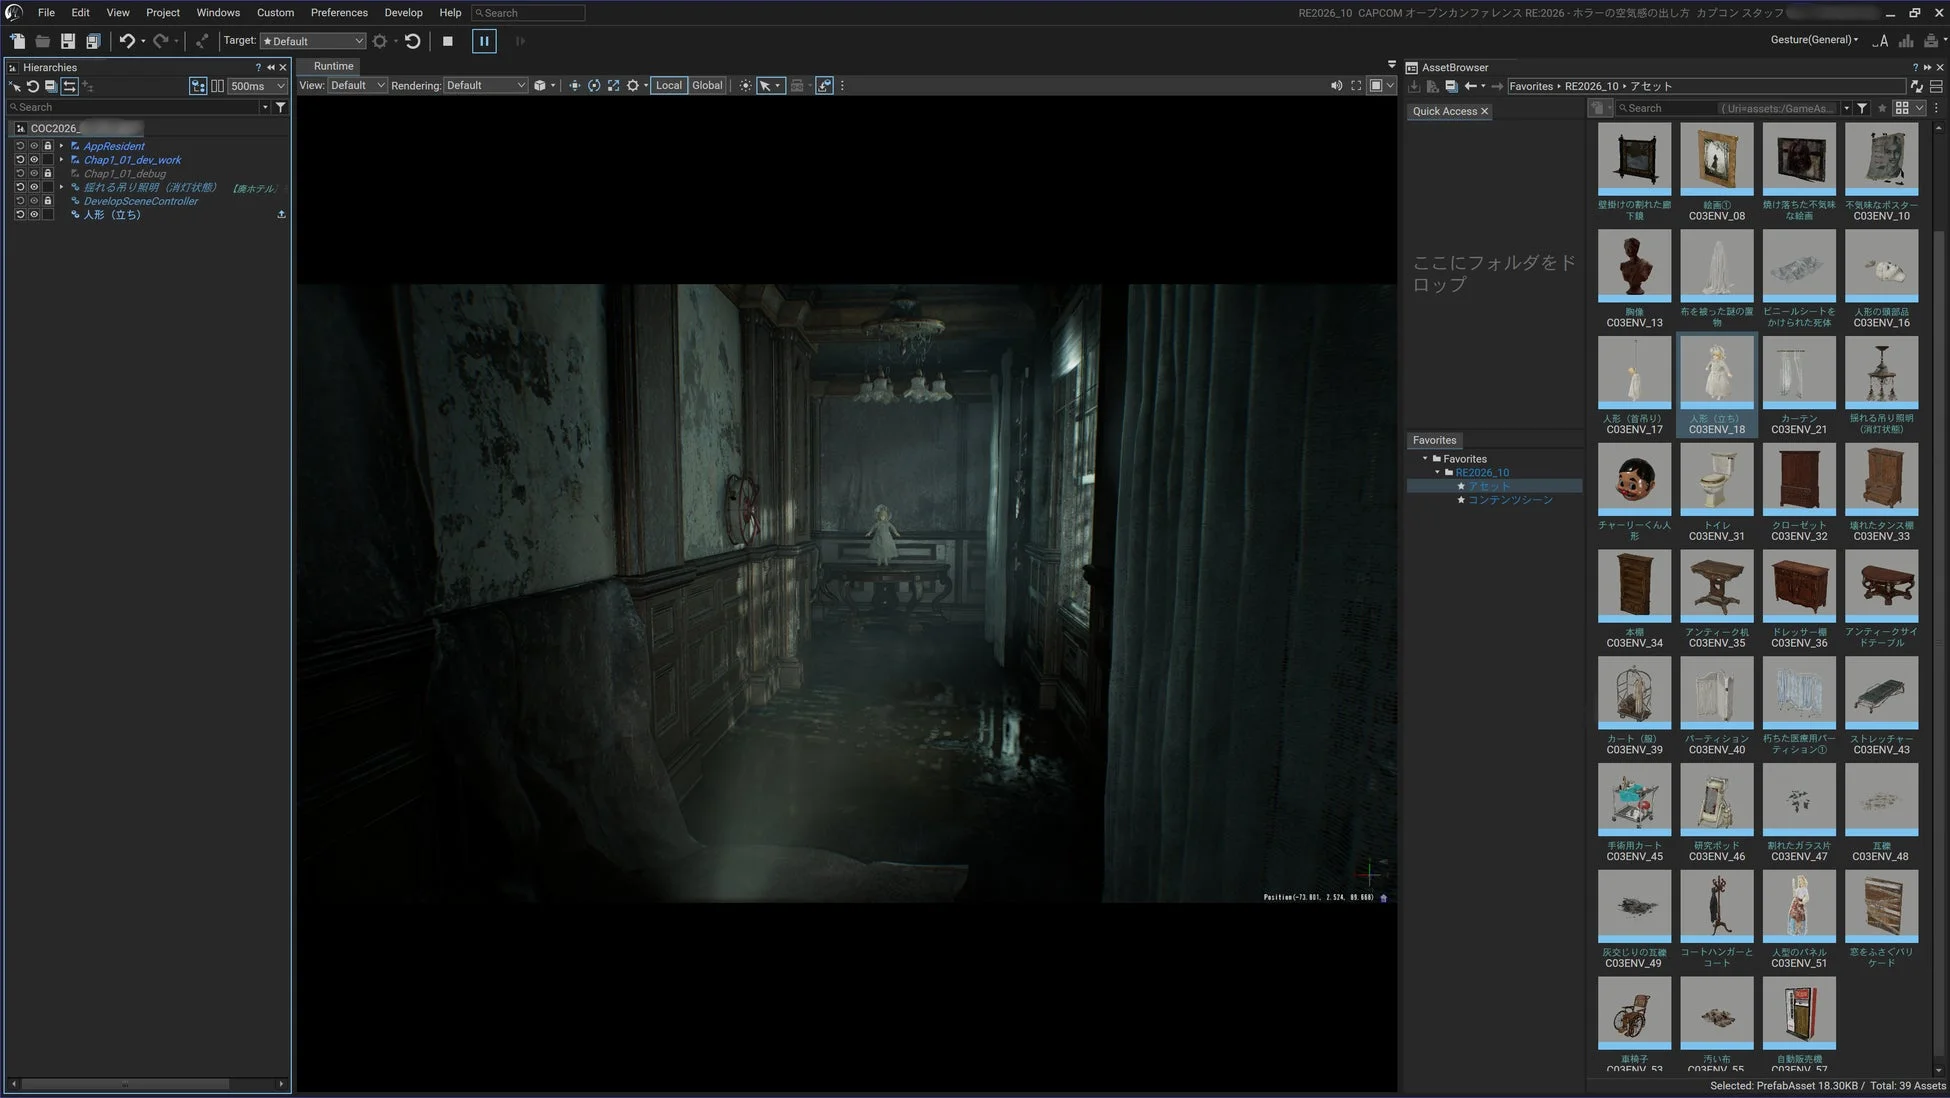Image resolution: width=1950 pixels, height=1098 pixels.
Task: Toggle lock for AppResident
Action: click(x=47, y=146)
